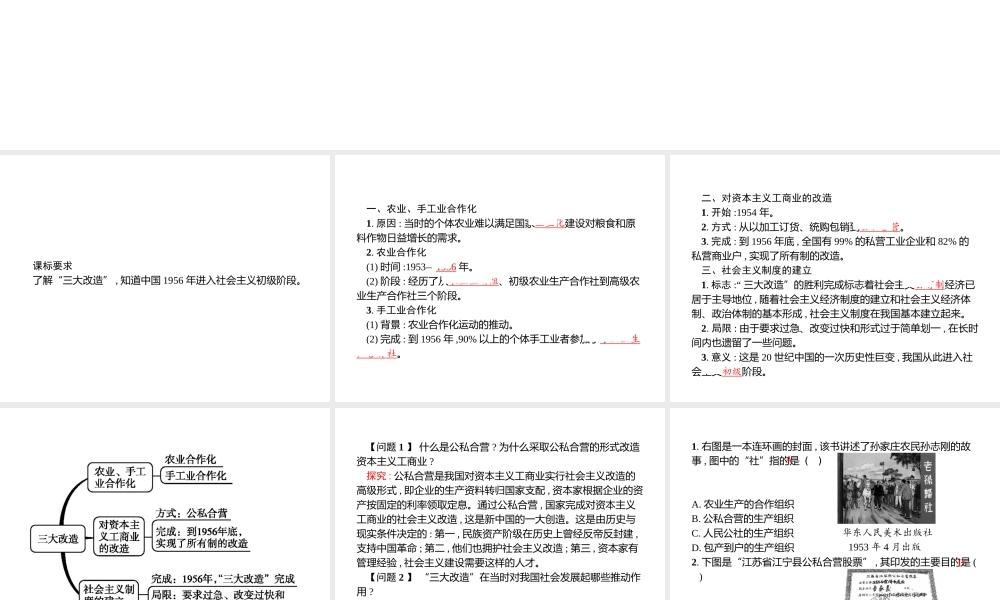The height and width of the screenshot is (600, 1000).
Task: Click the branch "完成:到1956年底,实现了所有制的改造"
Action: 202,538
